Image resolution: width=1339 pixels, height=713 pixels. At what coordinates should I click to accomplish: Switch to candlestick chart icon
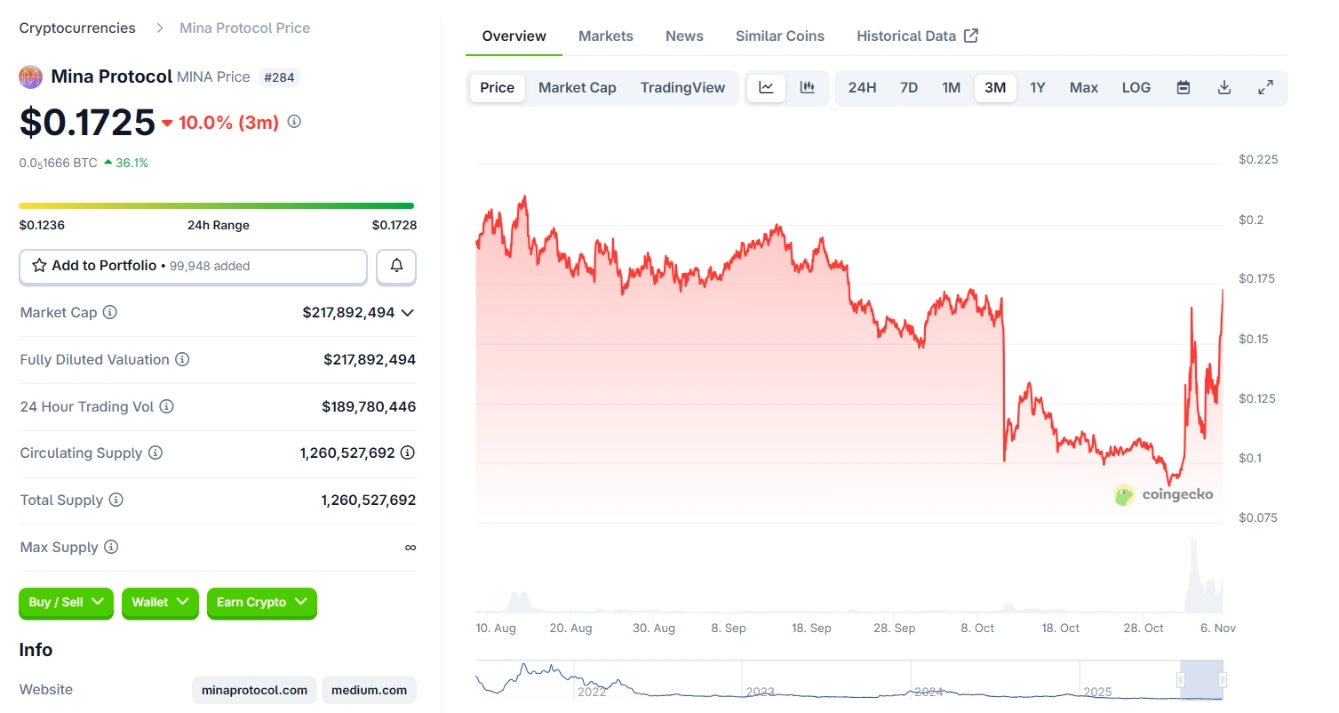(807, 88)
